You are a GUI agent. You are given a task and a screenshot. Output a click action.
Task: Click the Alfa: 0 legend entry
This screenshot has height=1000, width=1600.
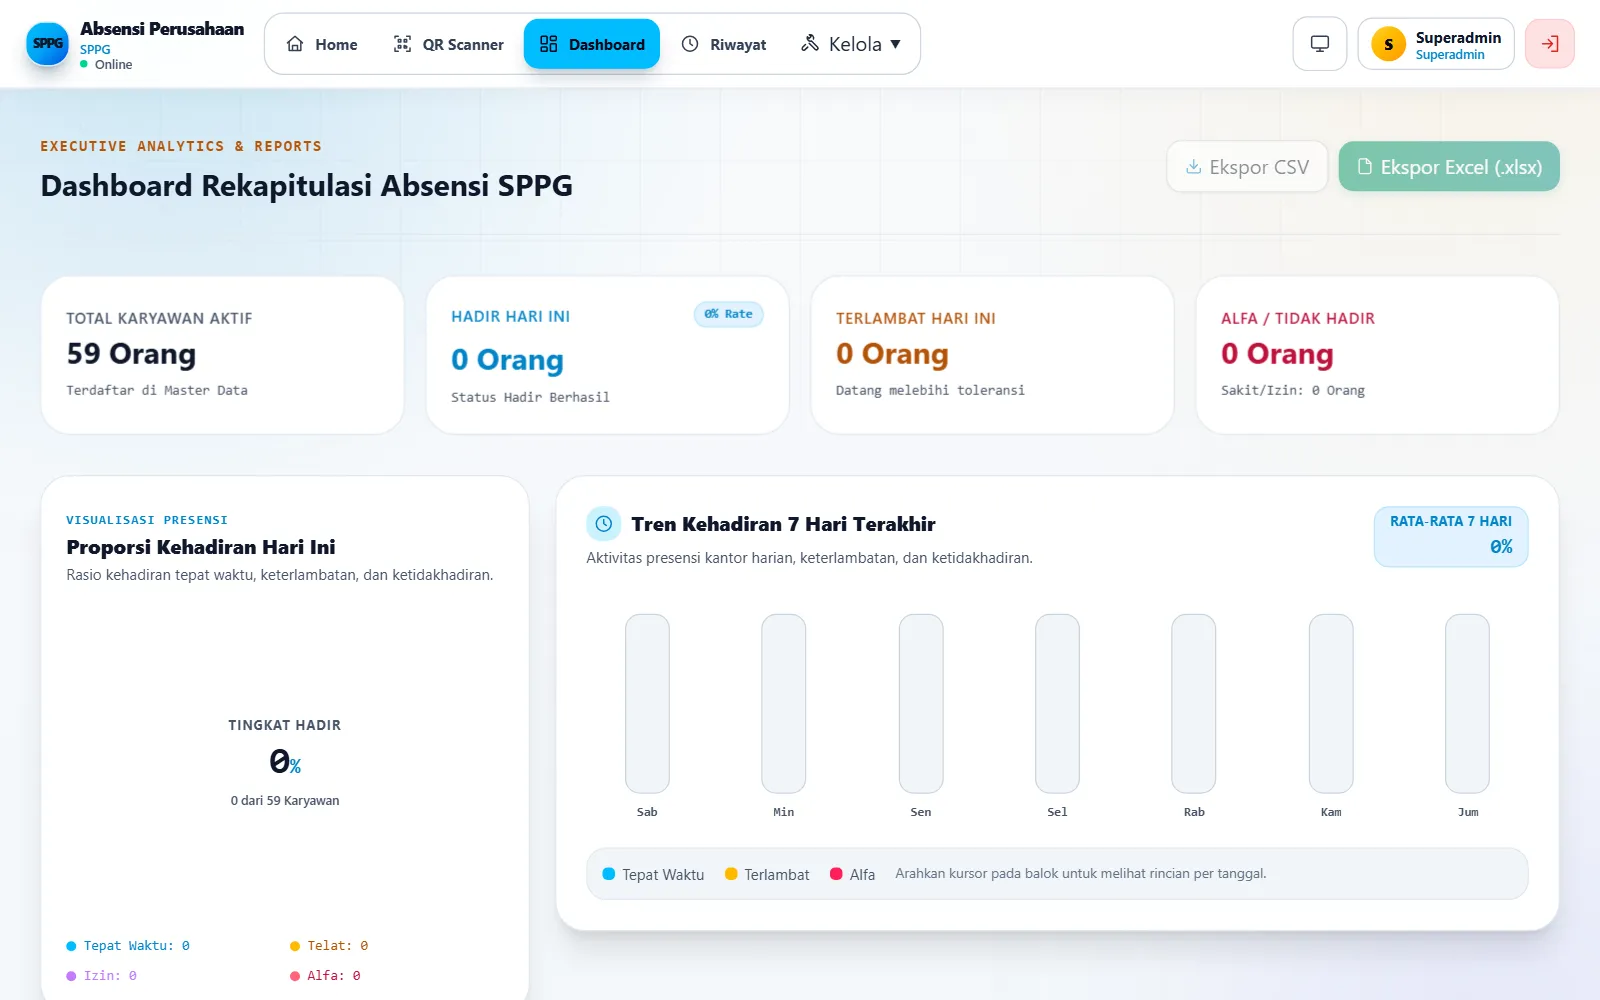325,976
